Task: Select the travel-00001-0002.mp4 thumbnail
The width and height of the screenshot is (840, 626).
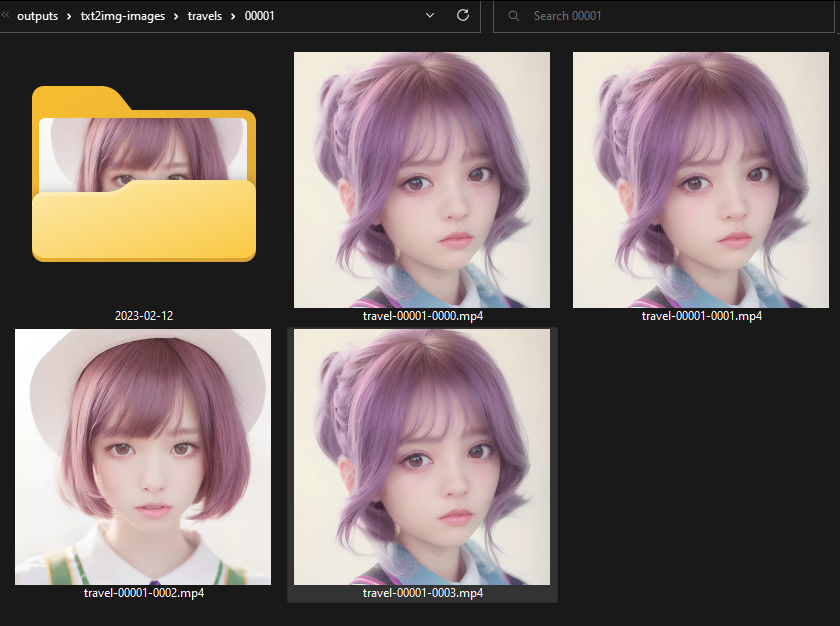Action: [143, 457]
